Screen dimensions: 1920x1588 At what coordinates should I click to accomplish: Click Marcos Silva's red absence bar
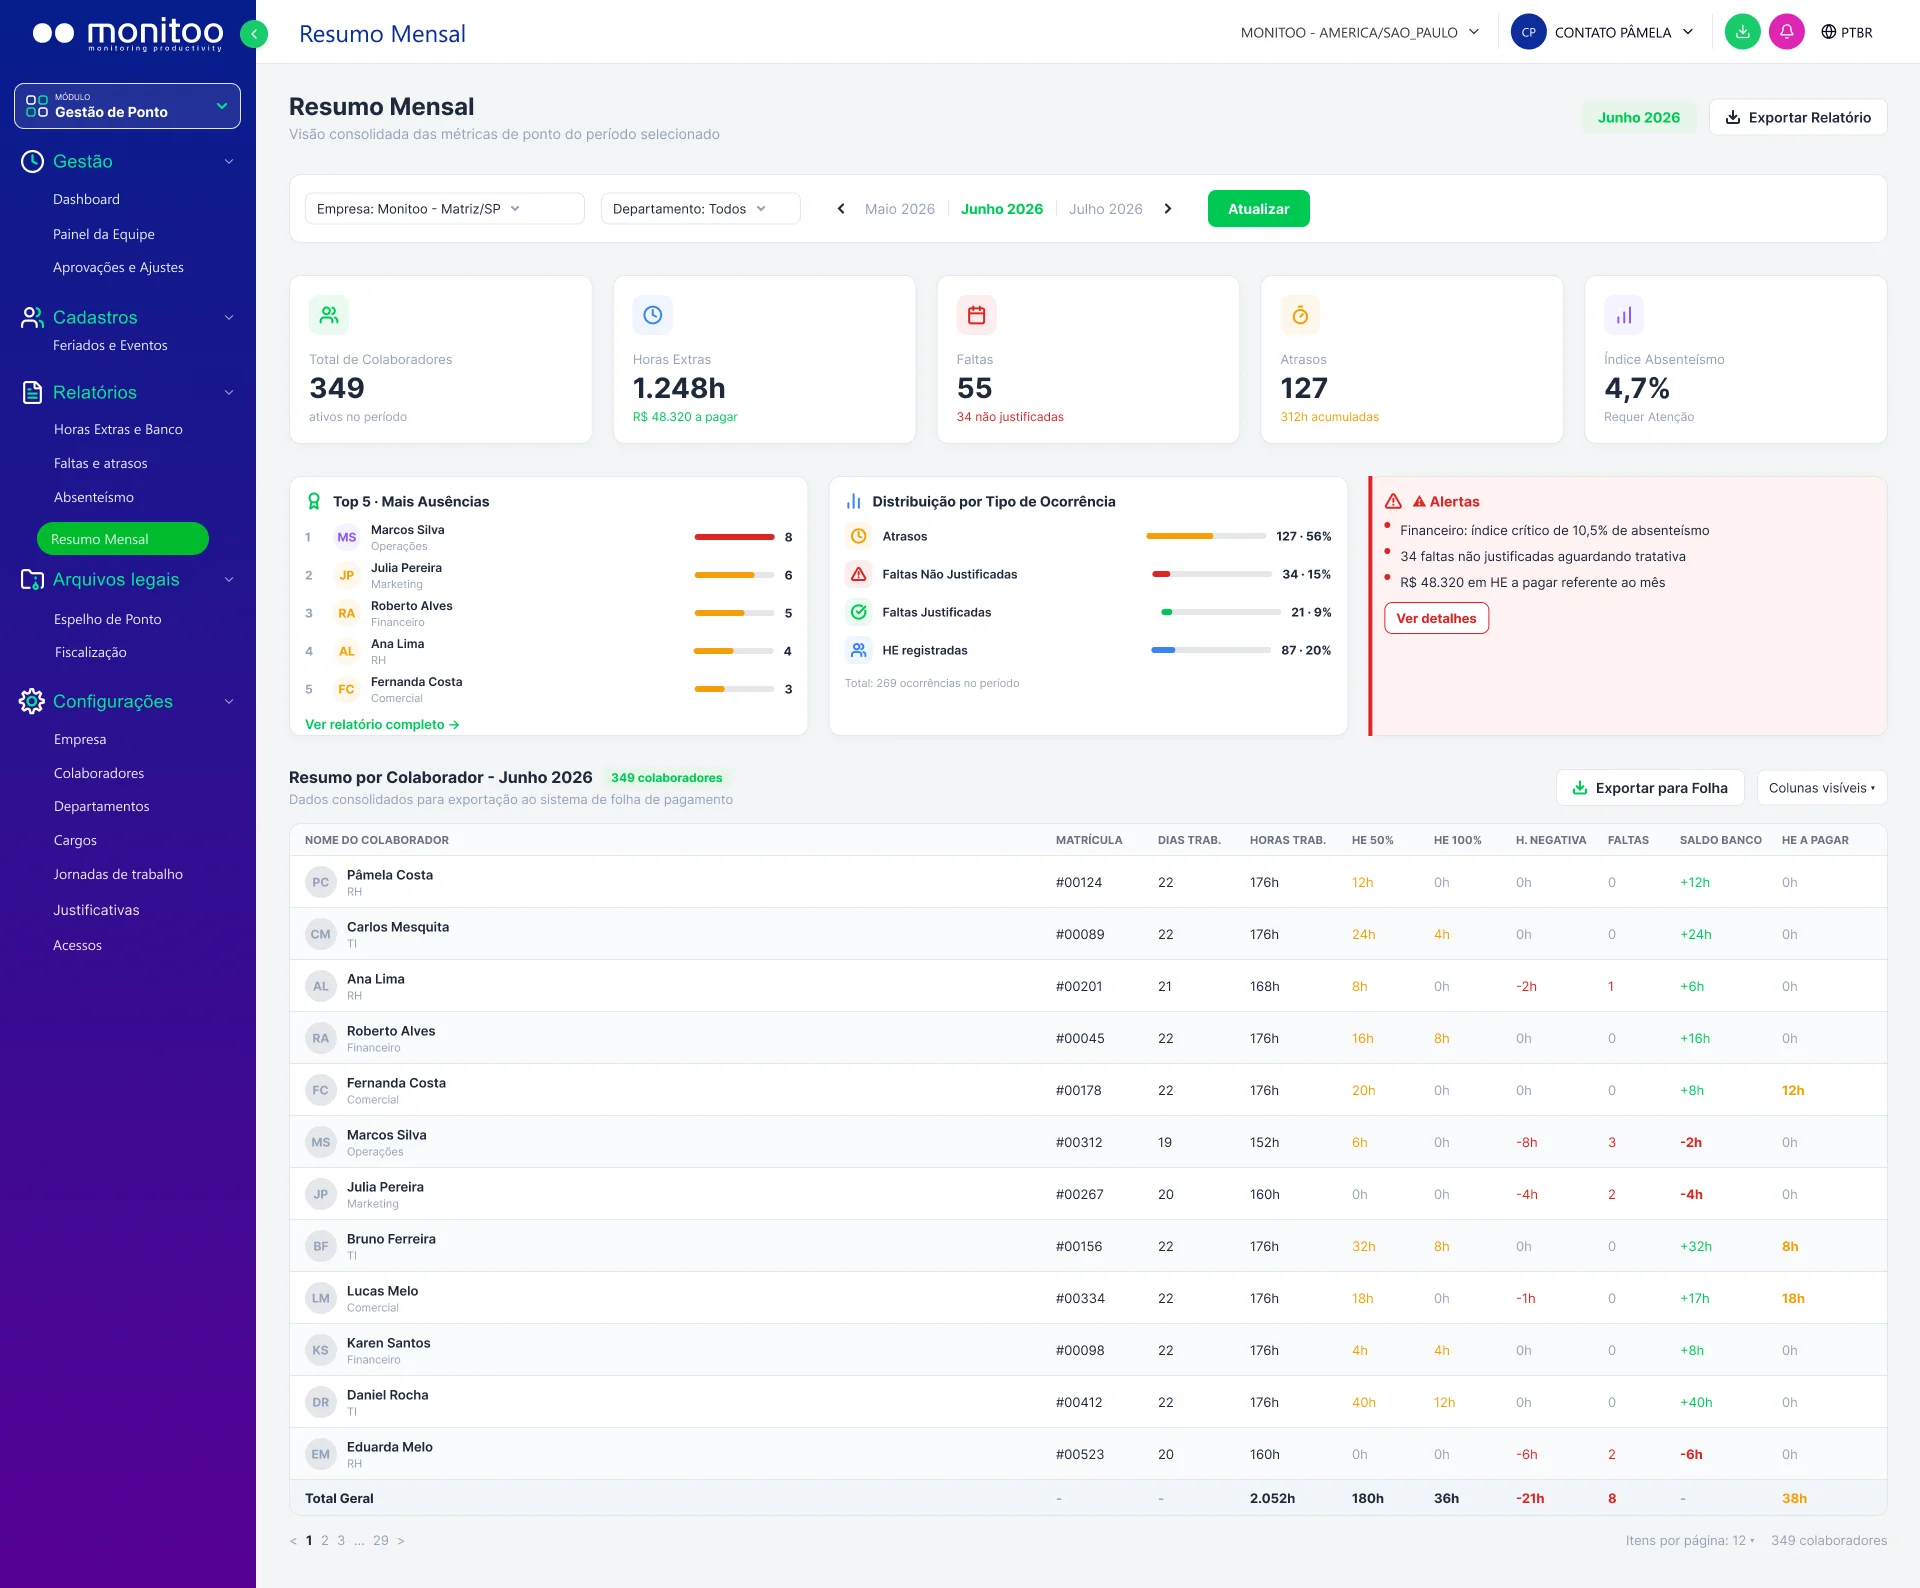coord(734,537)
